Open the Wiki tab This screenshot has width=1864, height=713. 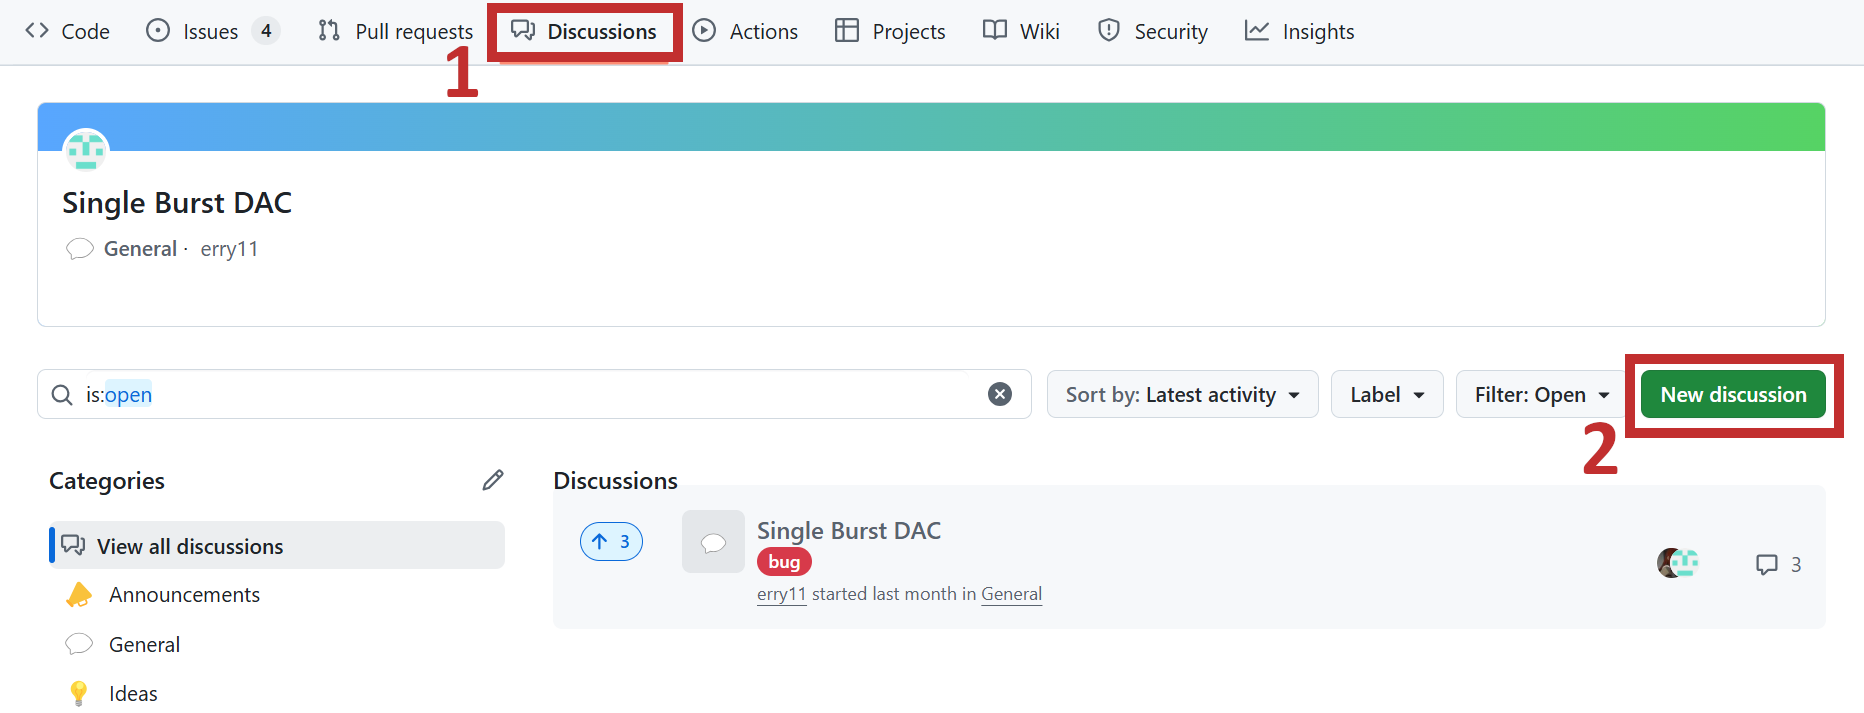(x=1021, y=32)
